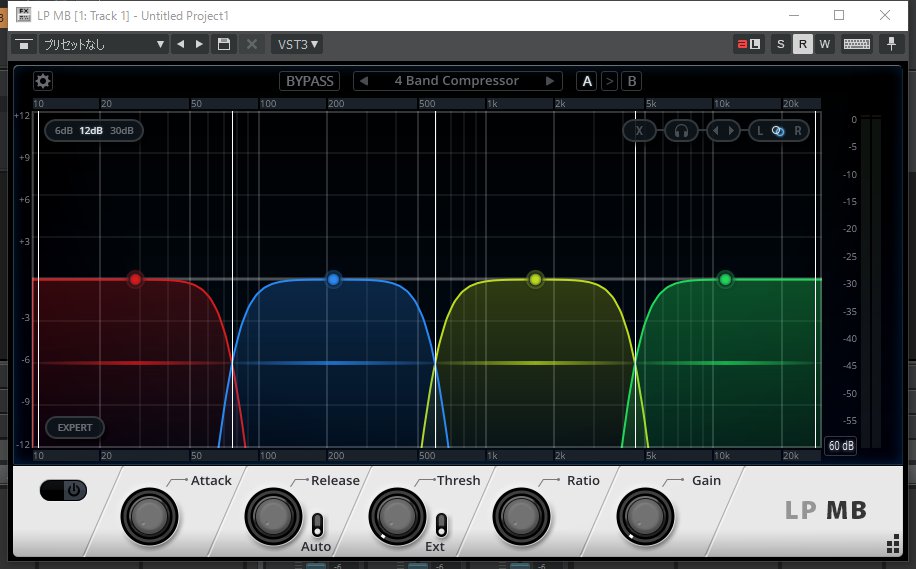Image resolution: width=916 pixels, height=569 pixels.
Task: Select the blue low-mid band node
Action: pos(334,279)
